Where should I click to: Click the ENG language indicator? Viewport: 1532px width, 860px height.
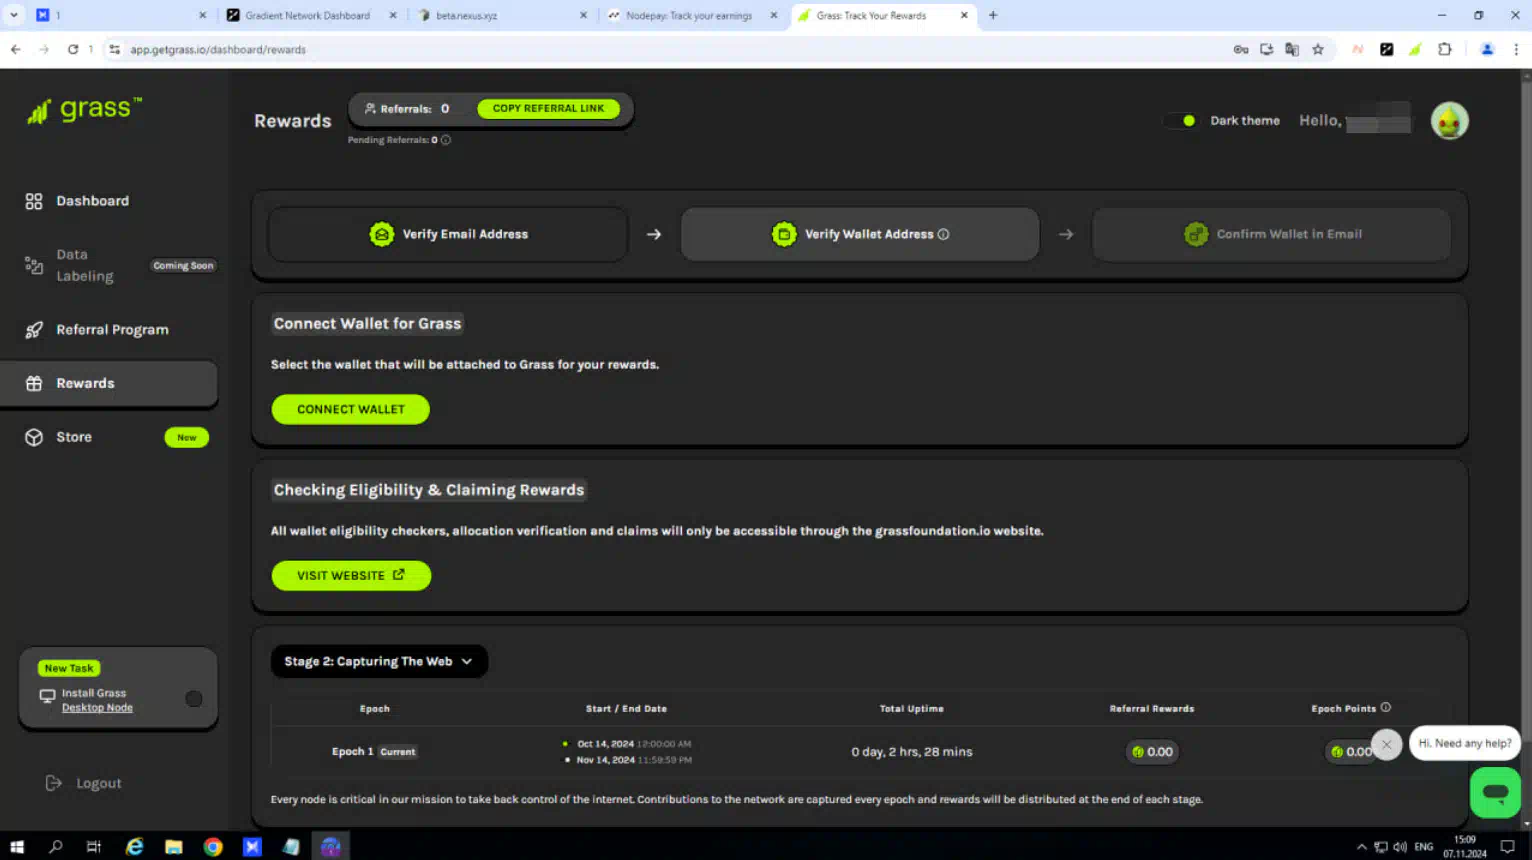click(1424, 846)
